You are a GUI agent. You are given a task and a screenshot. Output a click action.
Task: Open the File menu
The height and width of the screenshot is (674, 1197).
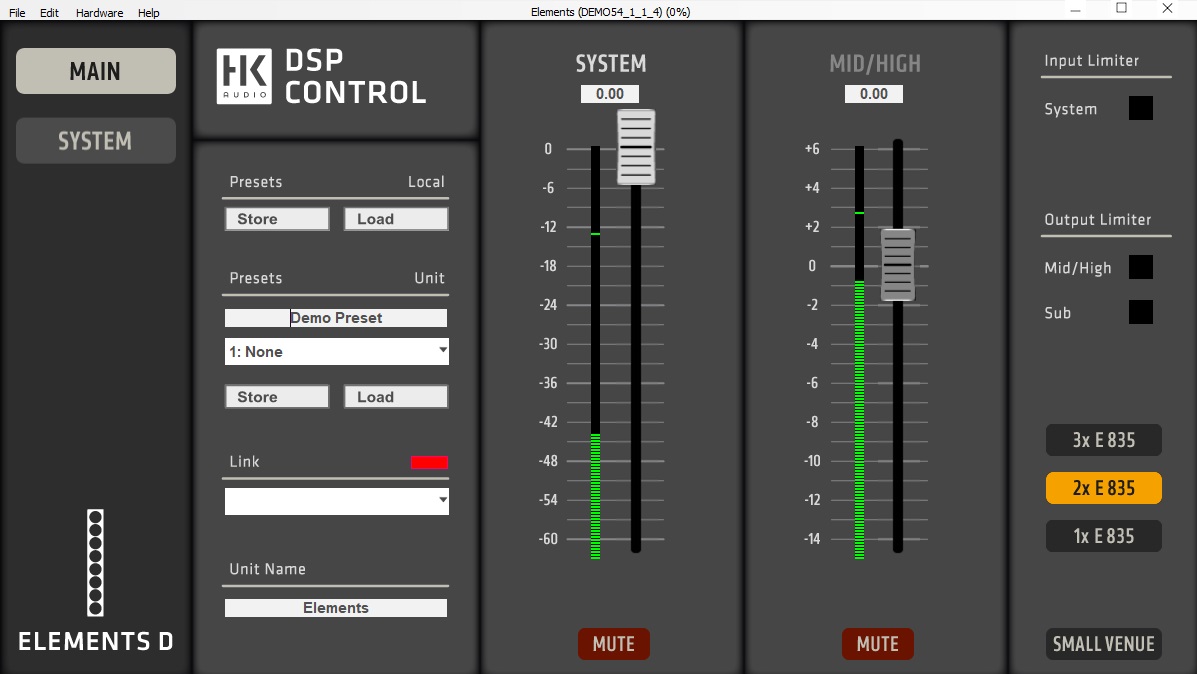(x=17, y=13)
